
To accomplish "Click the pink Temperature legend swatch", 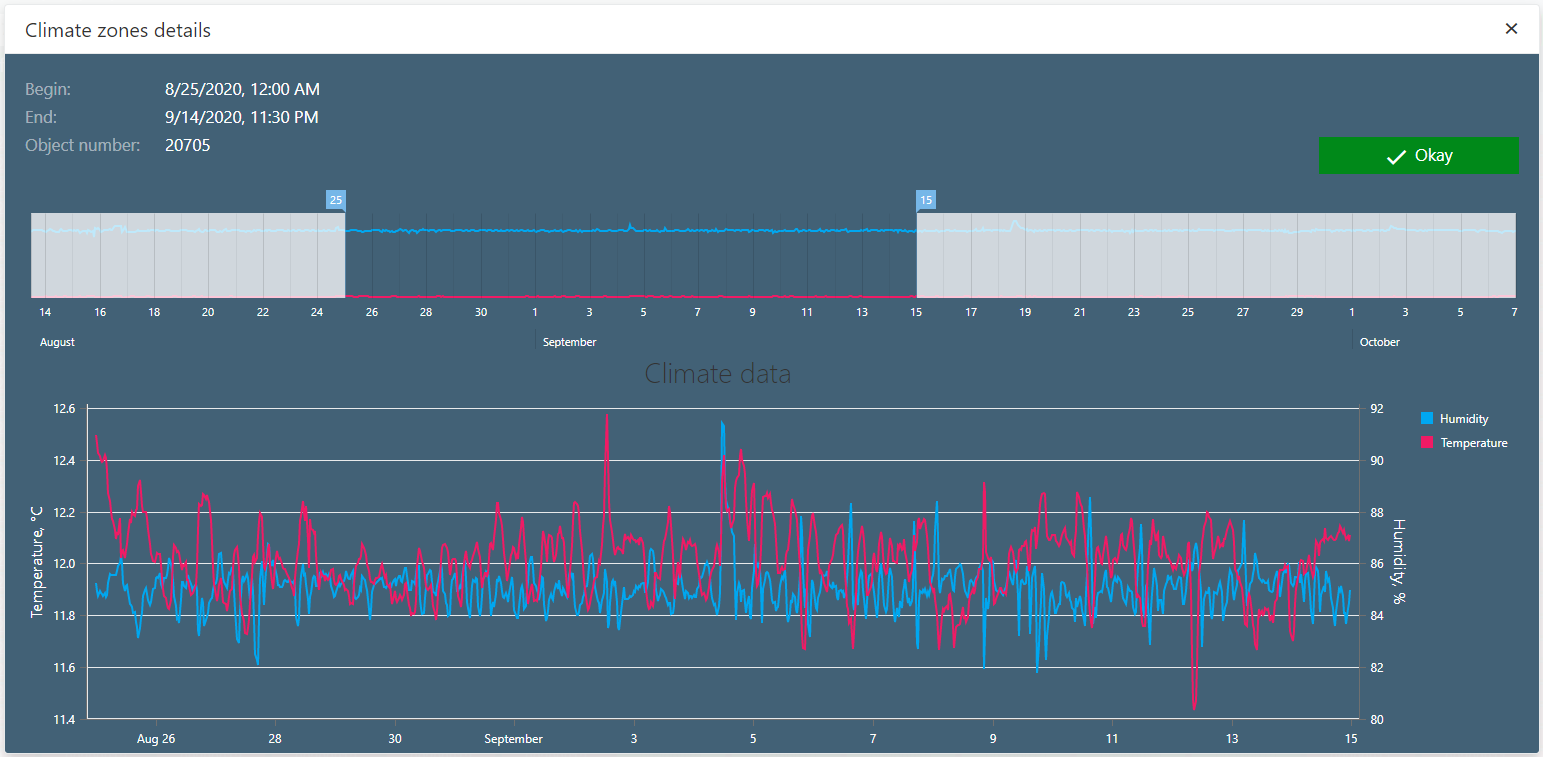I will coord(1425,442).
